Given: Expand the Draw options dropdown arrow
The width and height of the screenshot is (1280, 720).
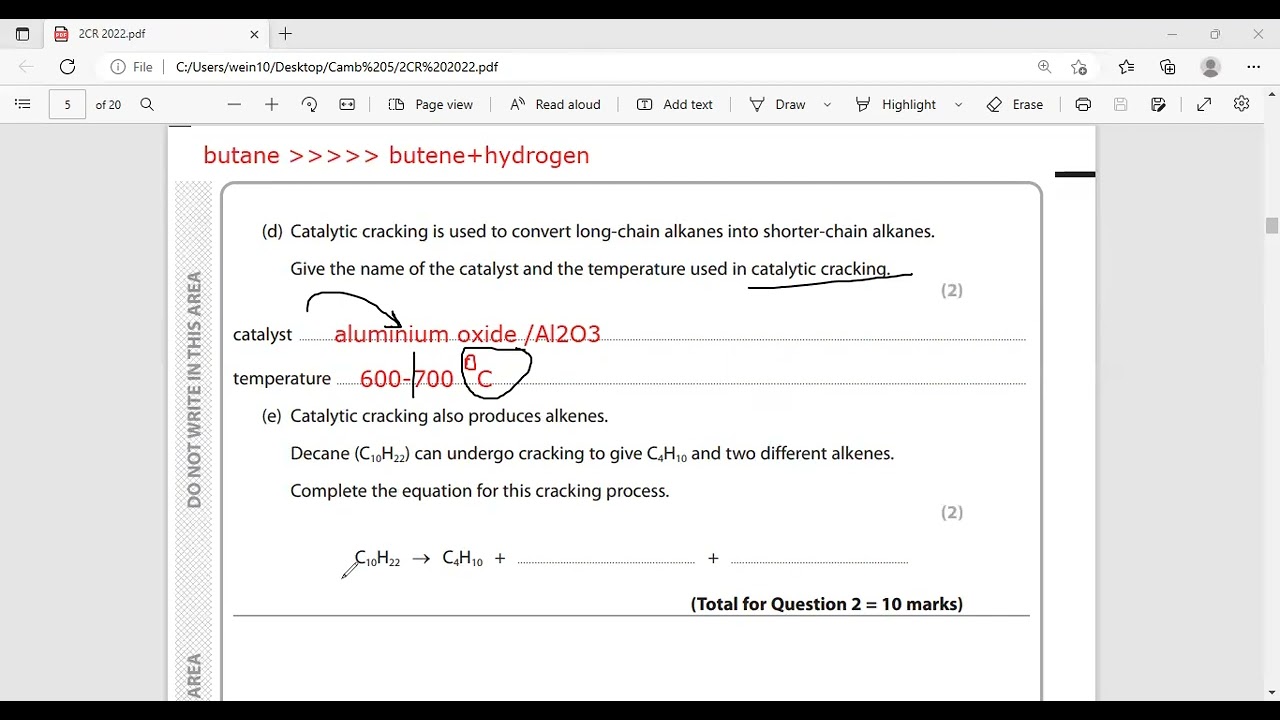Looking at the screenshot, I should (x=827, y=104).
